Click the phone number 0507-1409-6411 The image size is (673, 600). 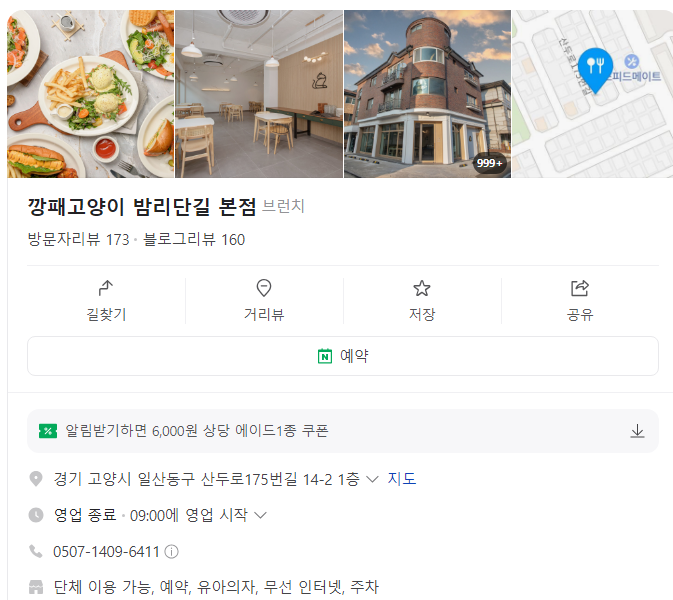click(x=106, y=552)
